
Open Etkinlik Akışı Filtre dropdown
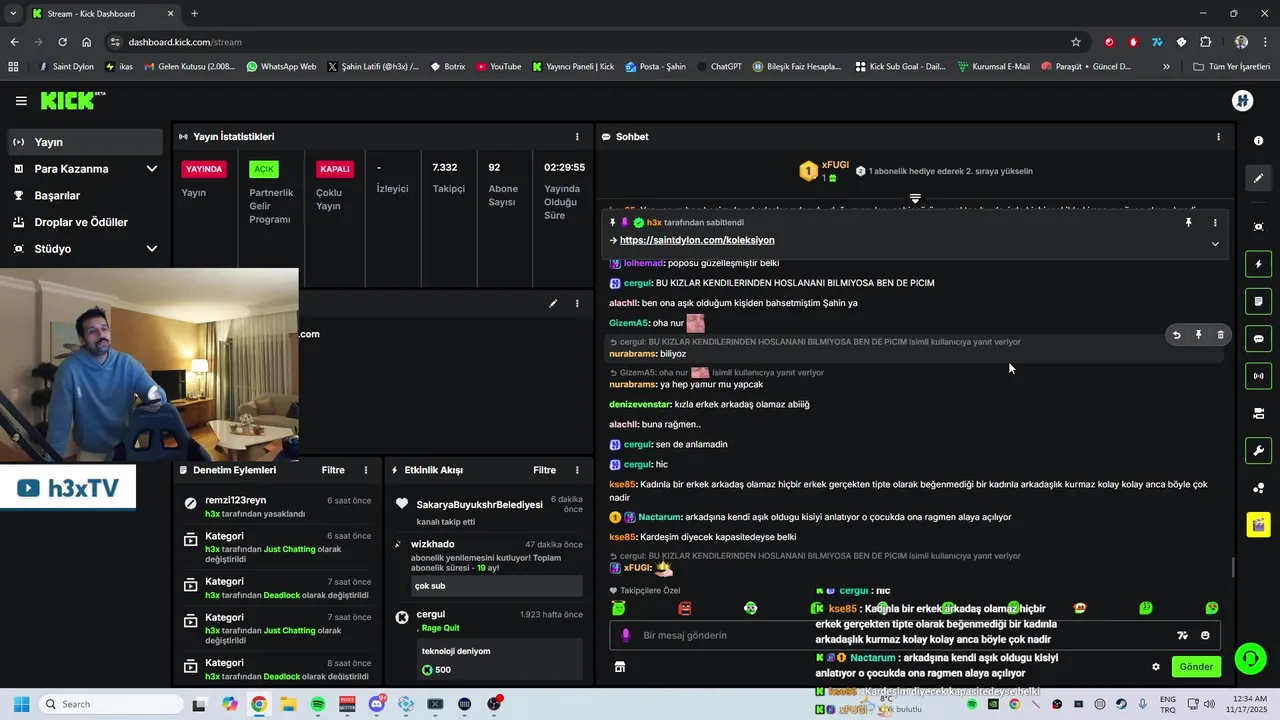[x=544, y=470]
